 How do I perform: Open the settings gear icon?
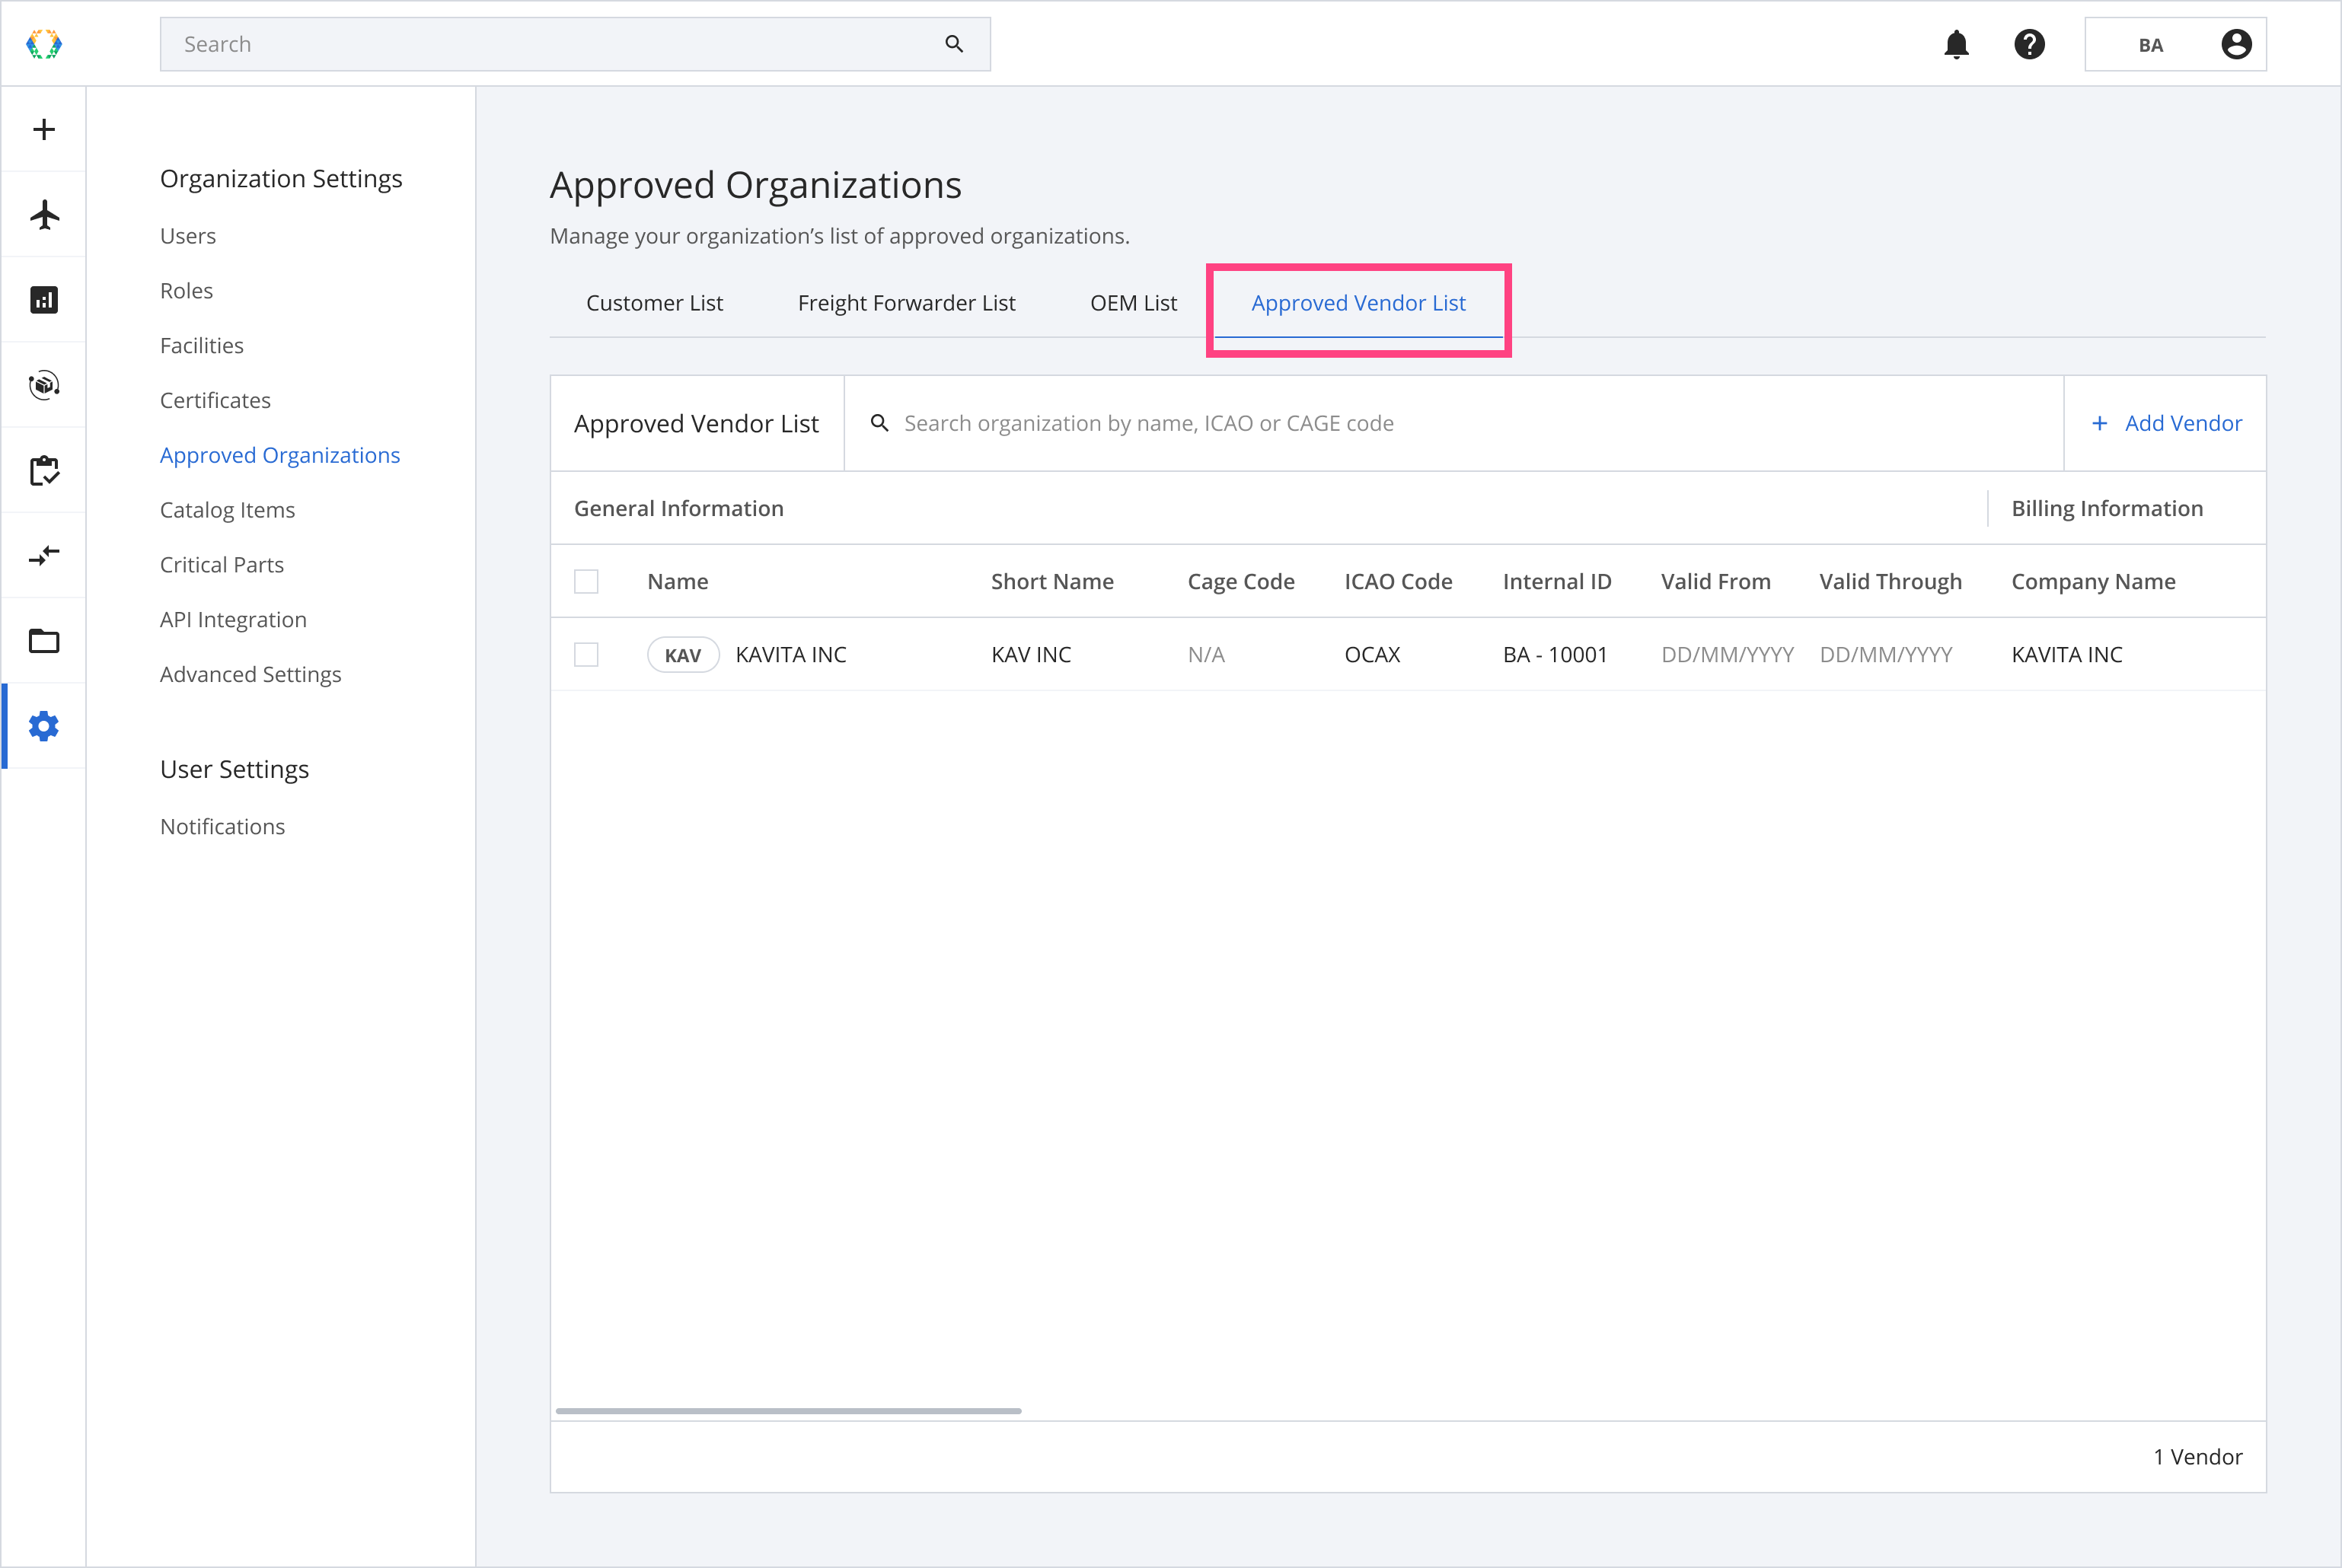tap(44, 726)
